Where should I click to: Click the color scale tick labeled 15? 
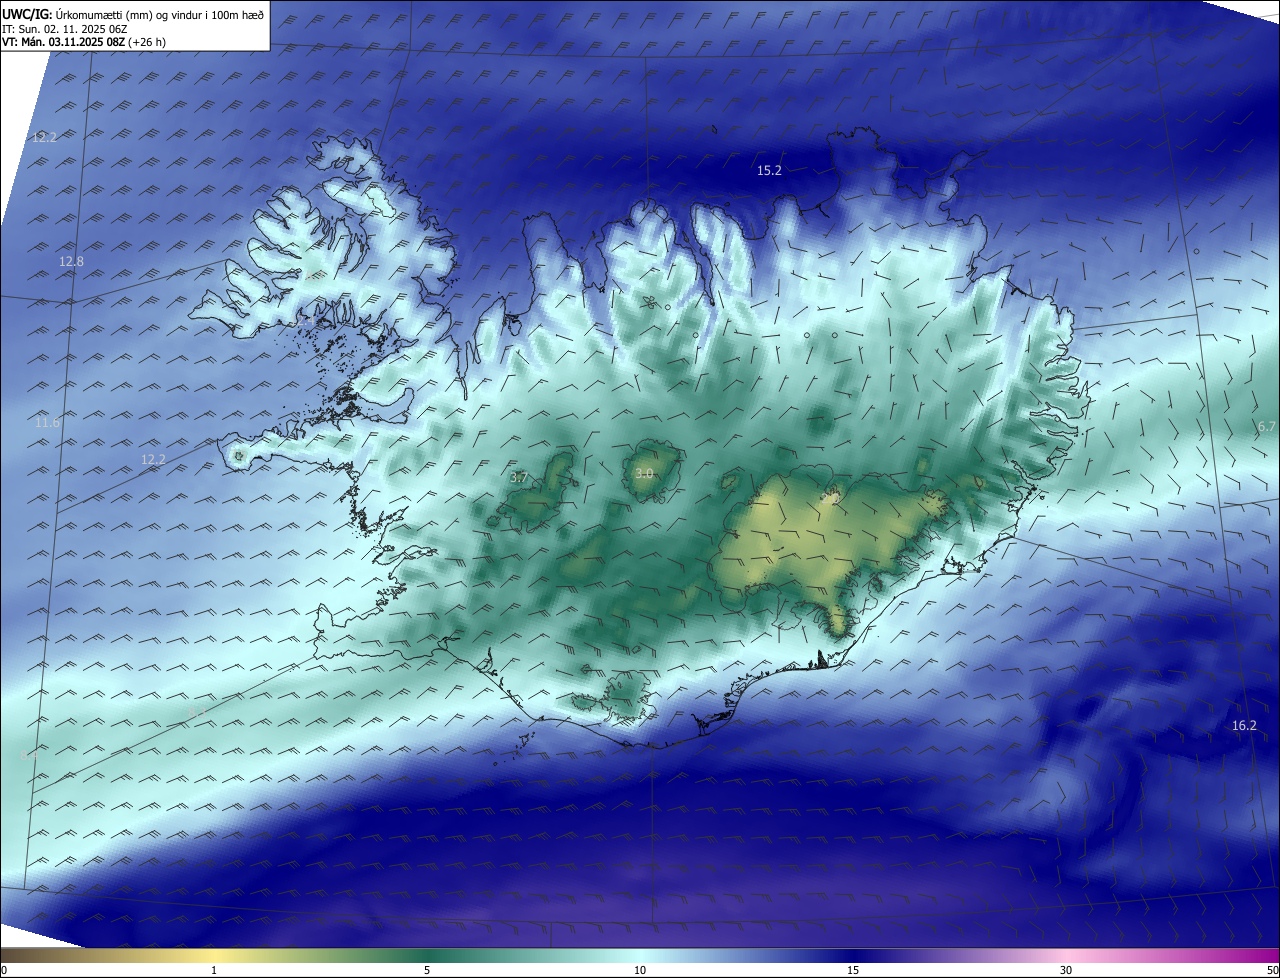tap(853, 970)
